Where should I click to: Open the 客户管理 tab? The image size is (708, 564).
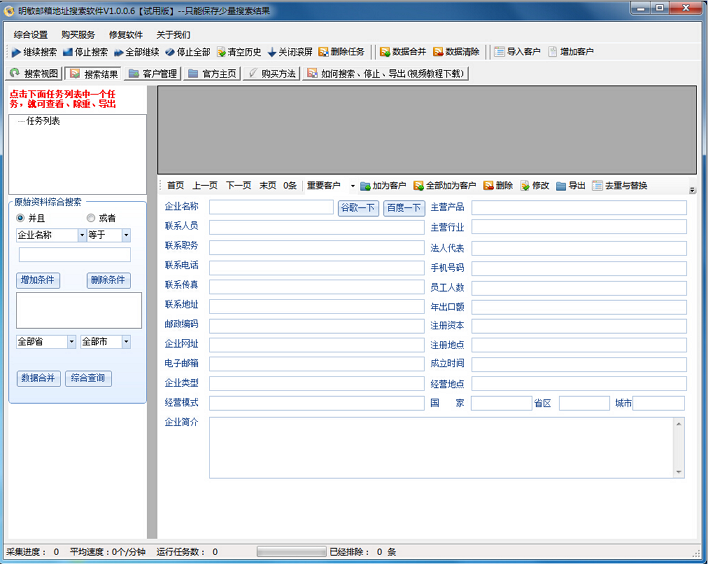click(153, 73)
